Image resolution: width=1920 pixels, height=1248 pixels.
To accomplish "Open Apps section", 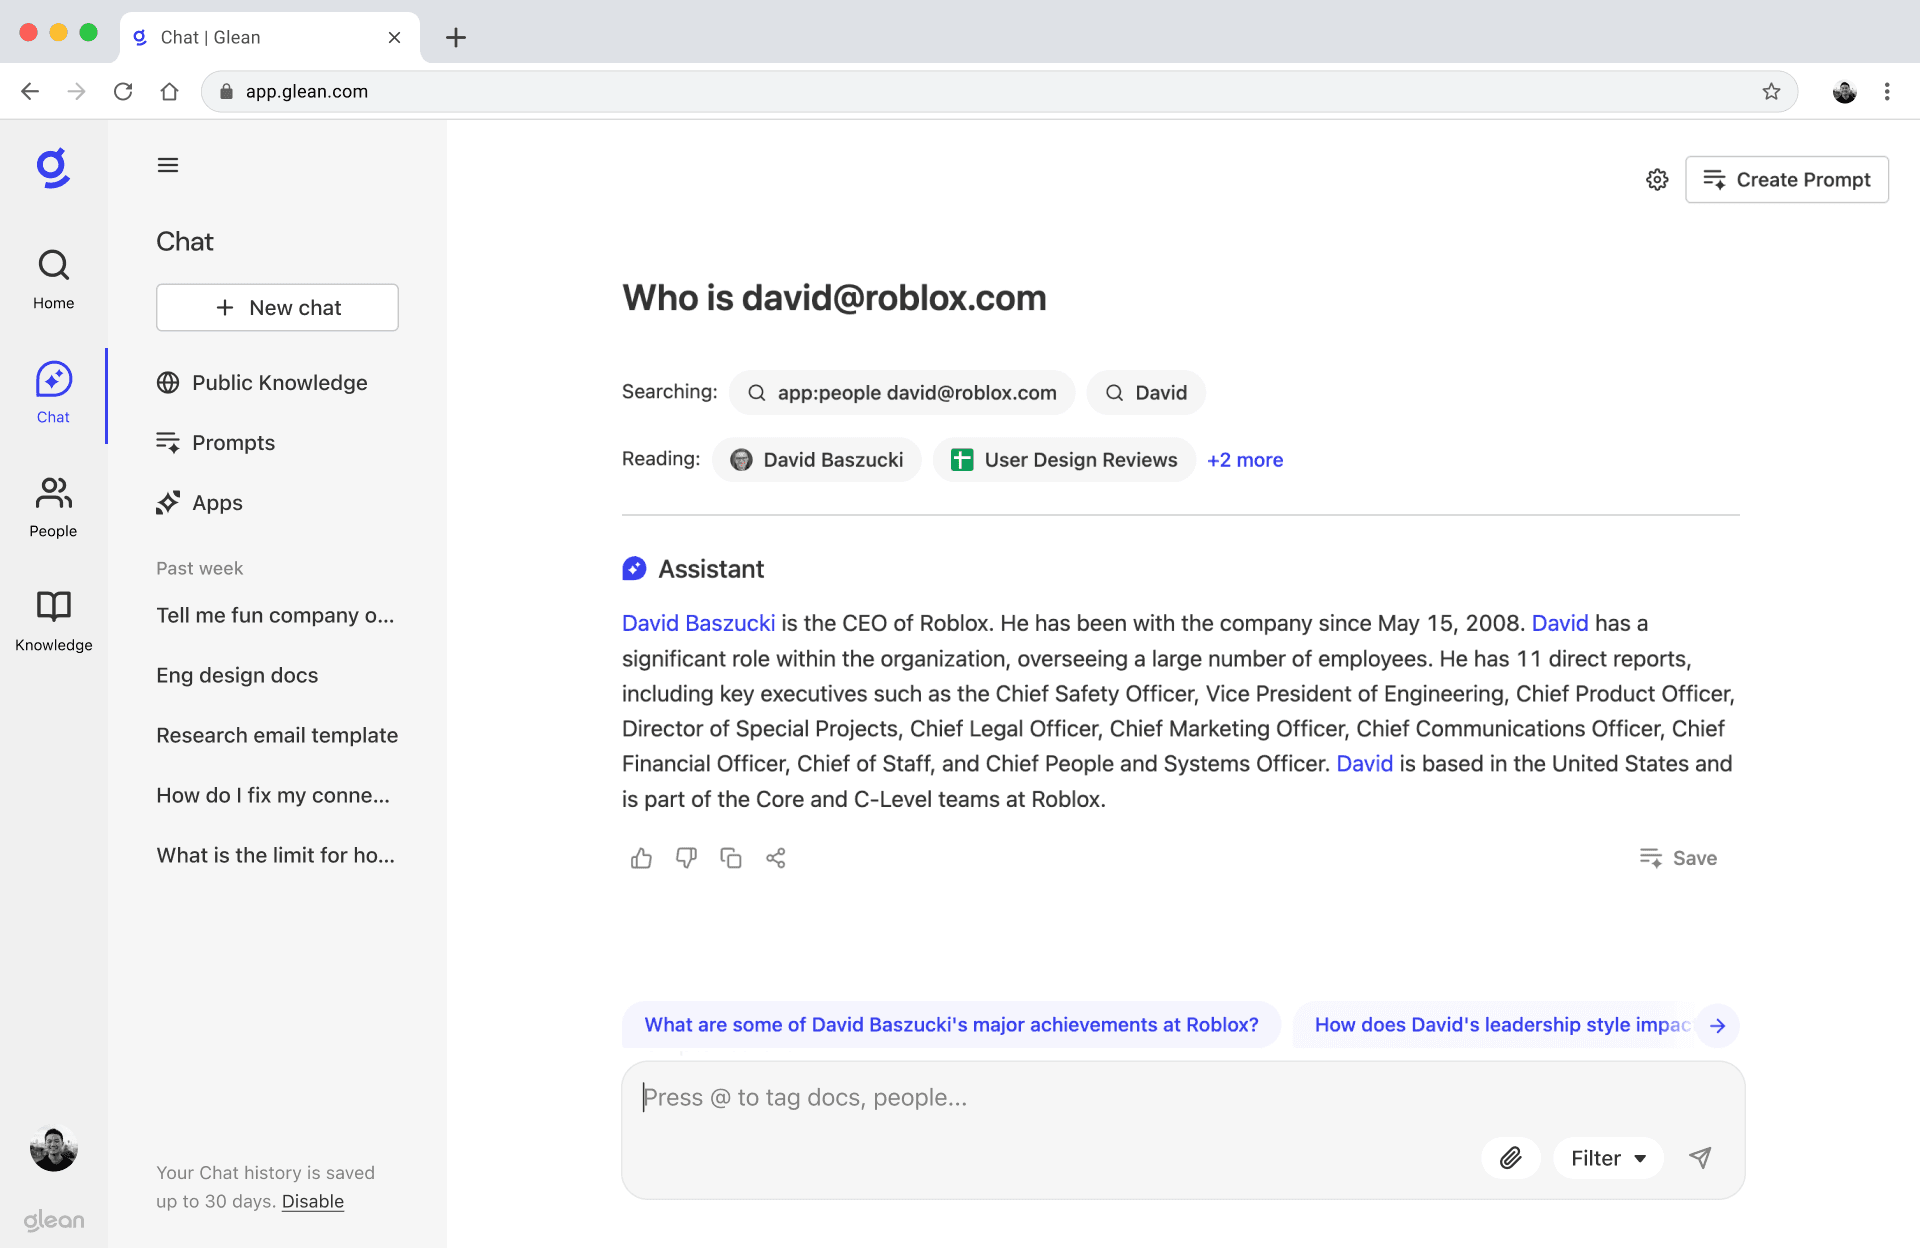I will [200, 503].
